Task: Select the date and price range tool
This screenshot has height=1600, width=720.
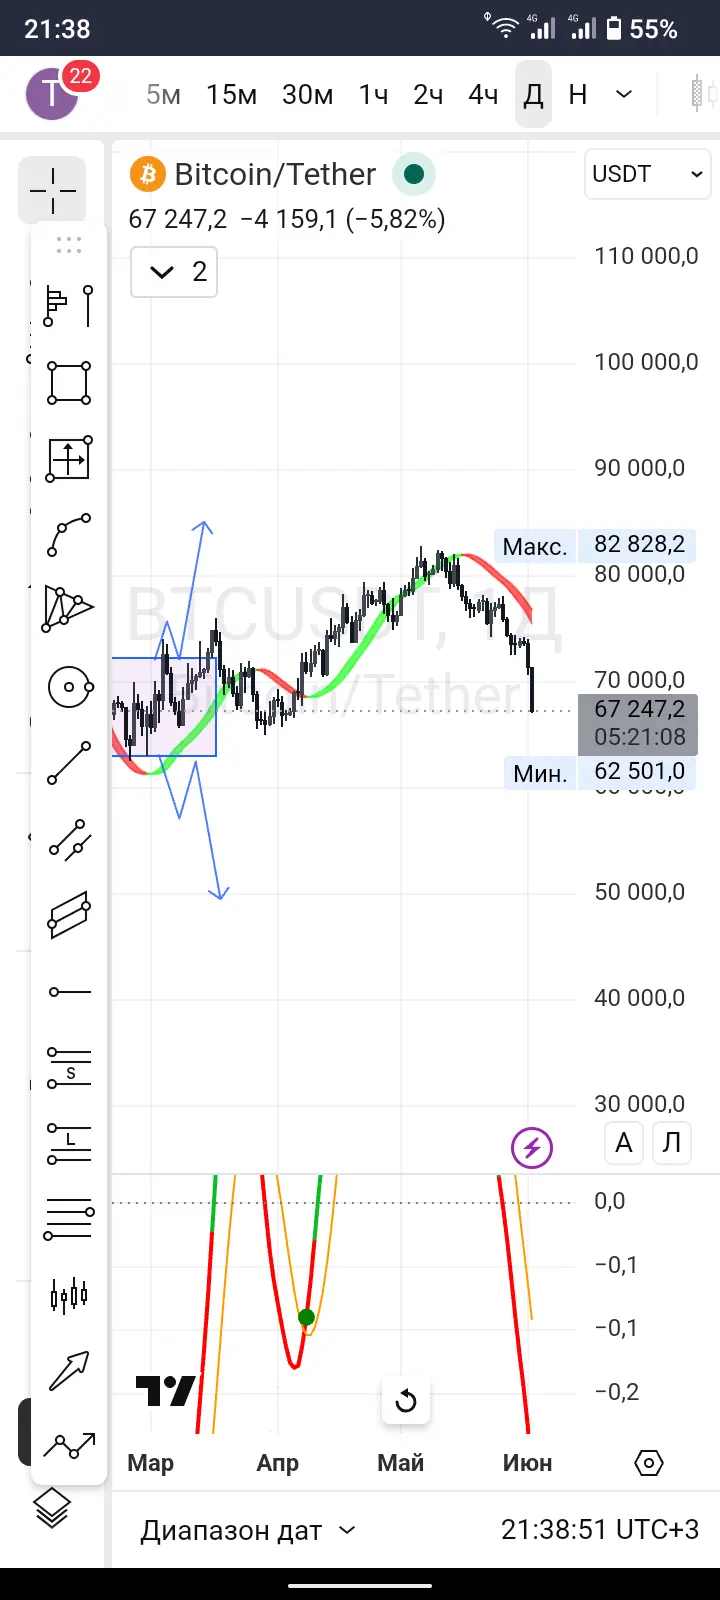Action: point(70,459)
